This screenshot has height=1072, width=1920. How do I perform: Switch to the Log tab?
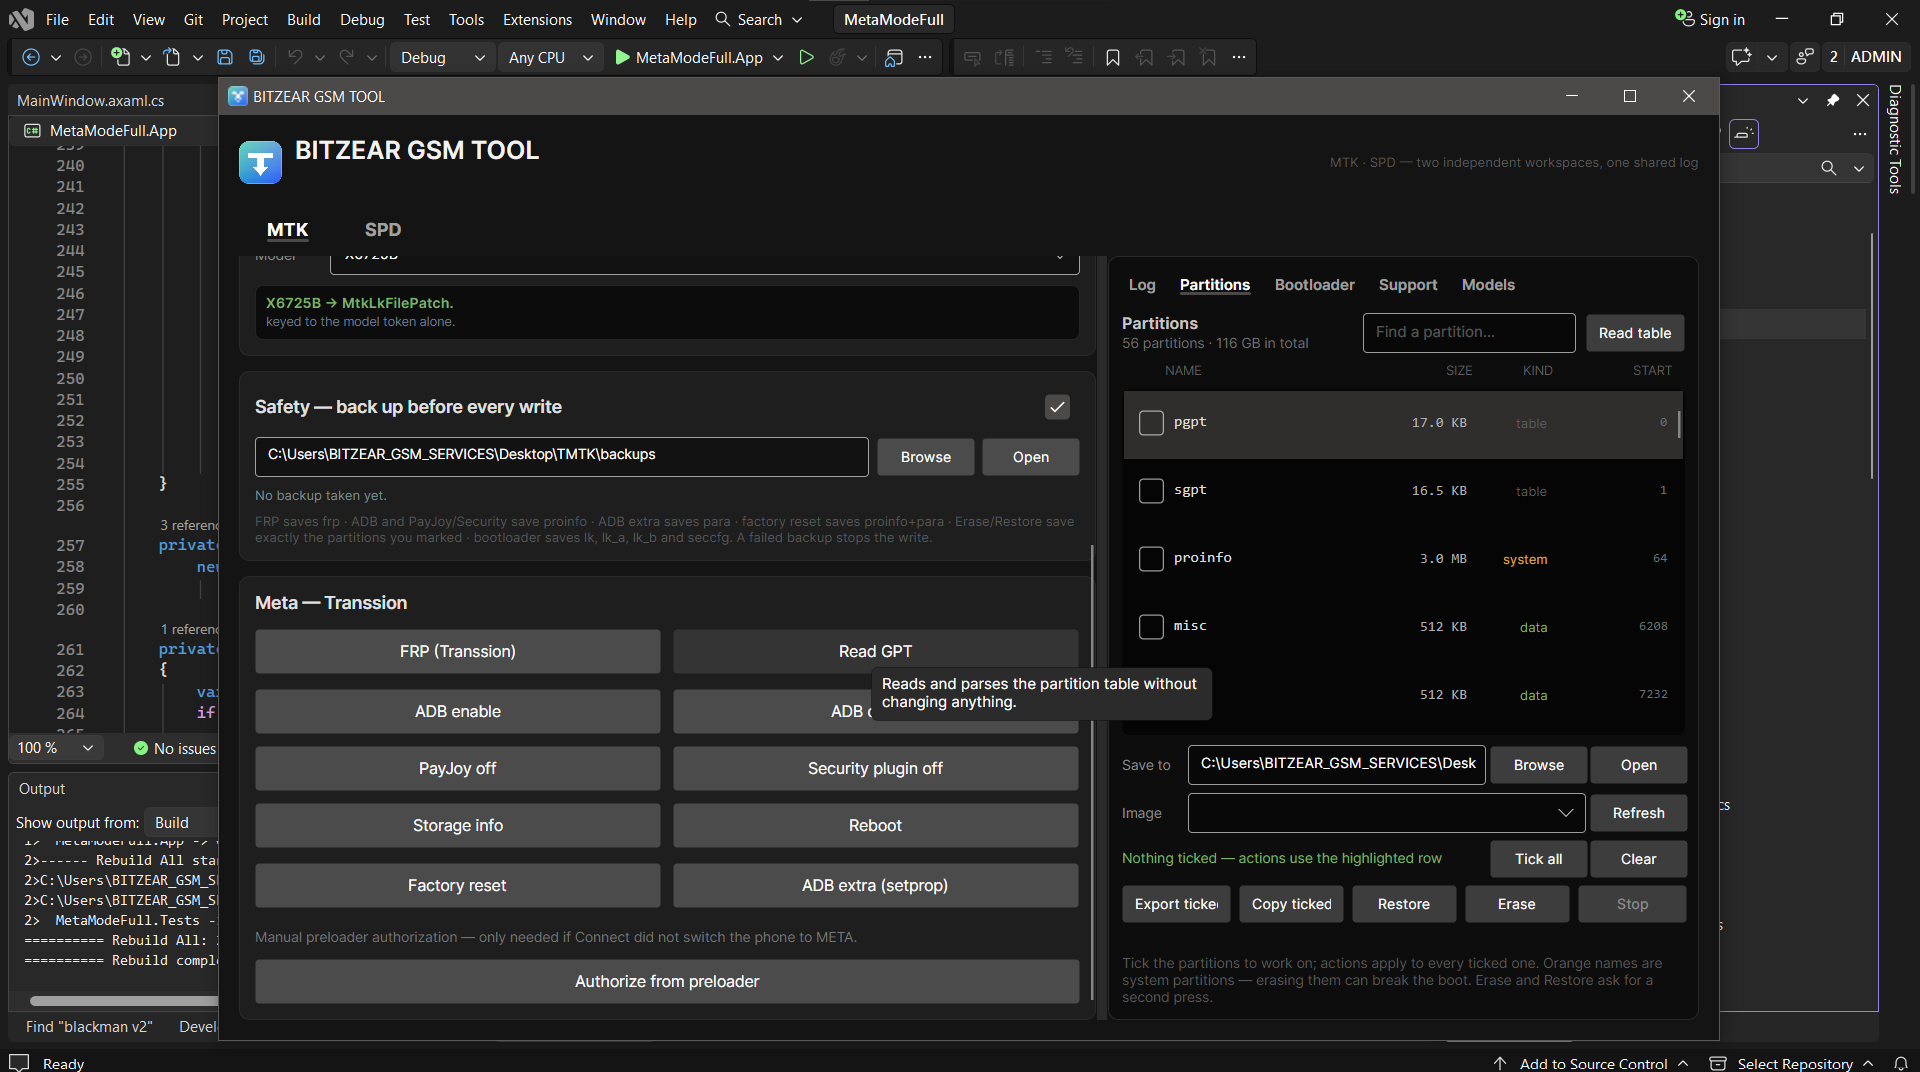(1142, 285)
